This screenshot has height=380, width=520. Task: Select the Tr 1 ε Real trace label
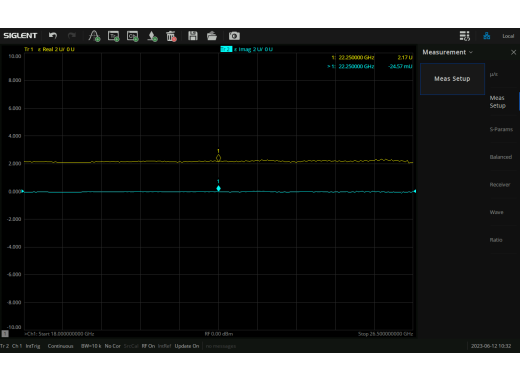pos(49,49)
